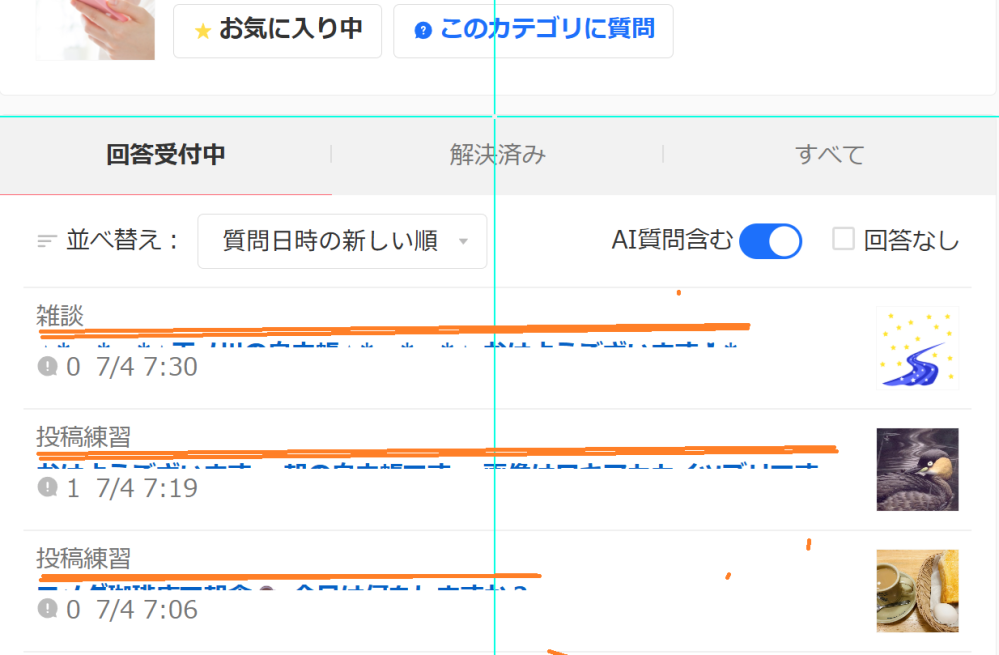The height and width of the screenshot is (655, 999).
Task: Open the 投稿練習 category on the 7/4 7:19 row
Action: 83,436
